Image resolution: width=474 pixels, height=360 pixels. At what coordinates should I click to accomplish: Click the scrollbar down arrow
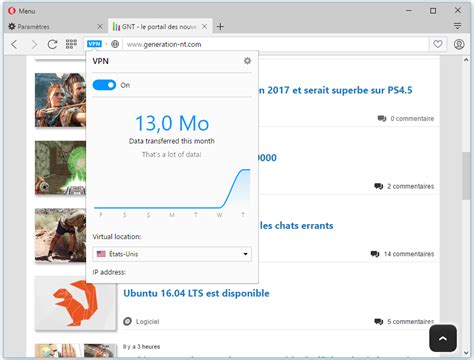click(466, 352)
